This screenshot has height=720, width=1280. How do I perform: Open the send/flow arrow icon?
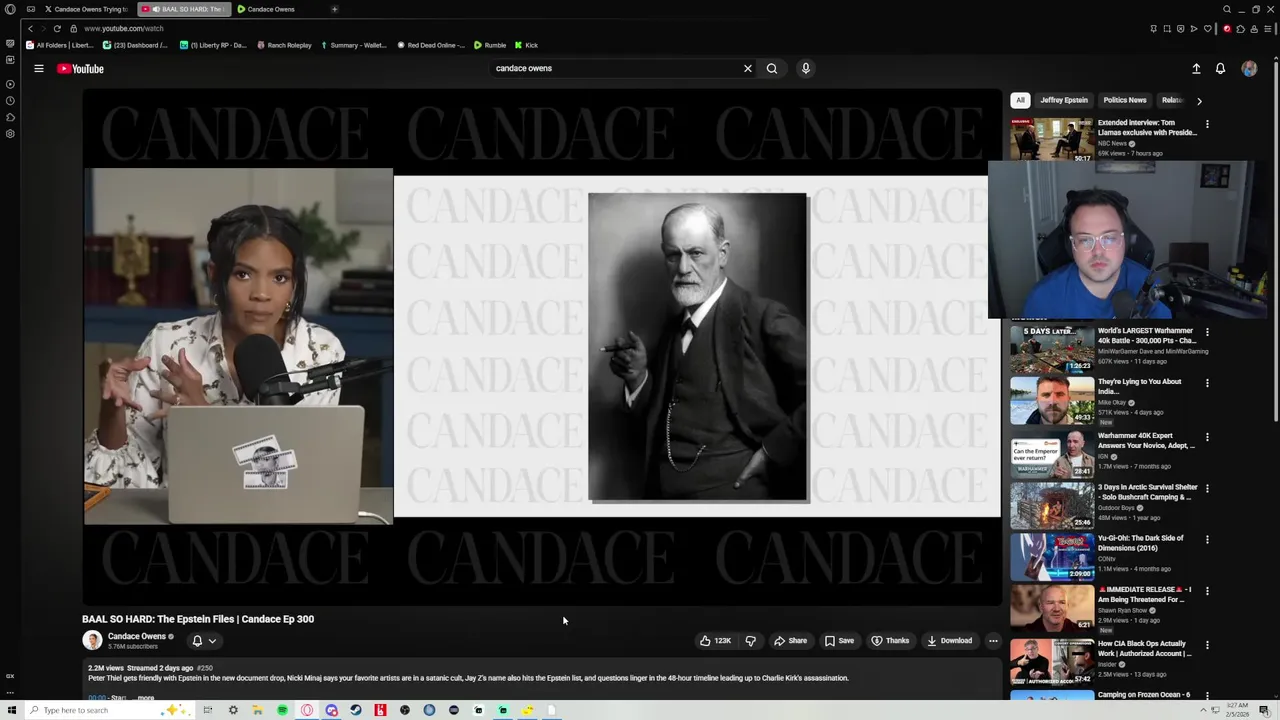click(x=1194, y=29)
